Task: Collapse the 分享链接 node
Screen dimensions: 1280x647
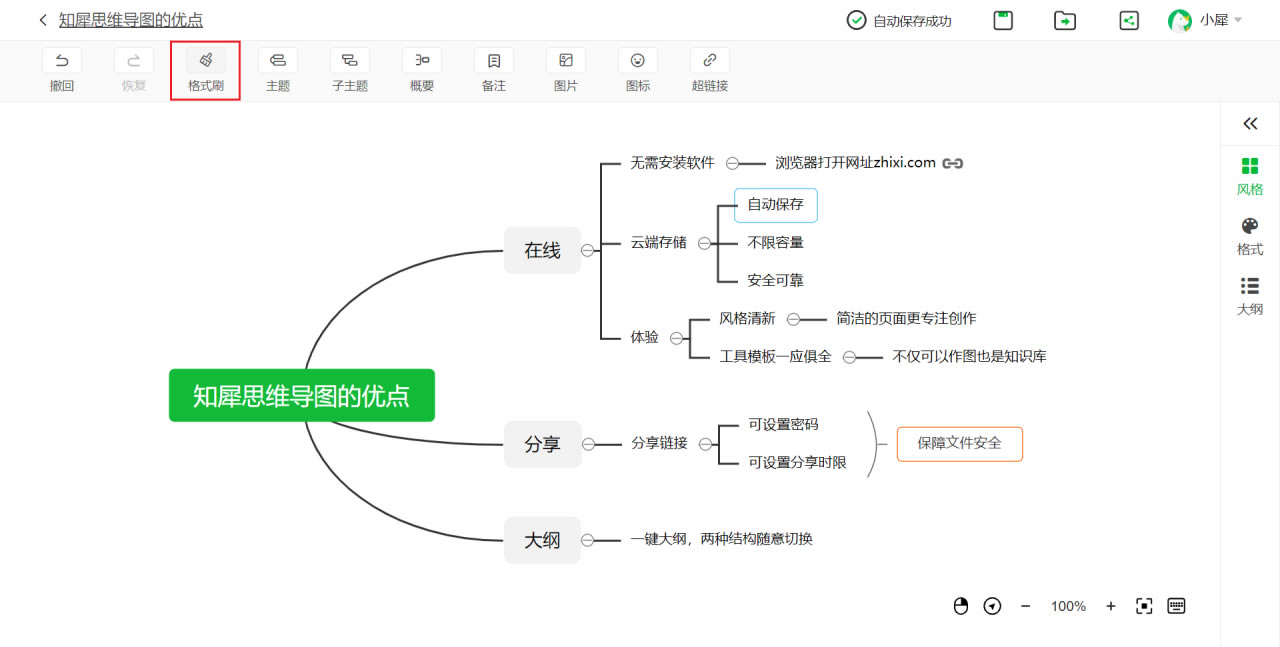Action: click(706, 444)
